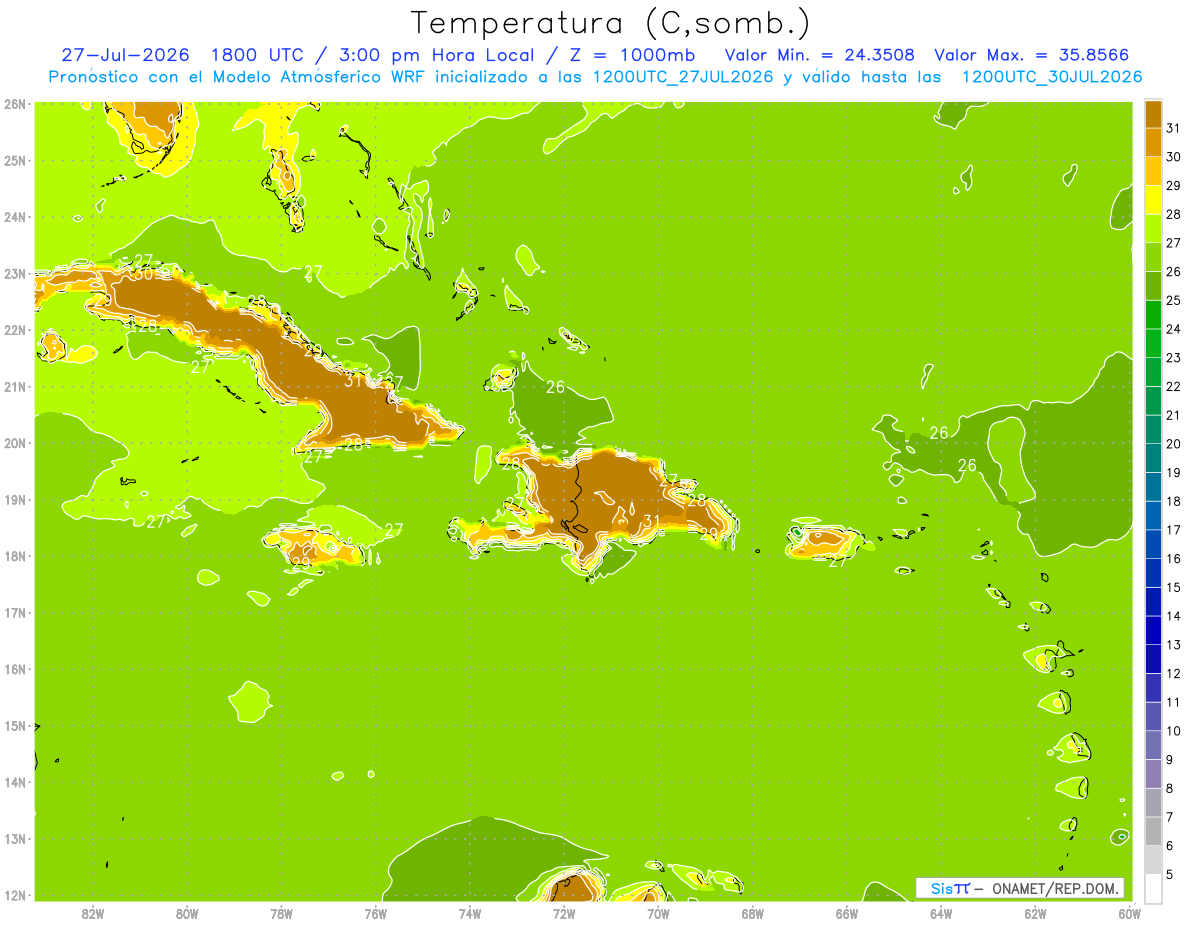Click legend scale value '23'
This screenshot has width=1200, height=927.
(x=1173, y=358)
